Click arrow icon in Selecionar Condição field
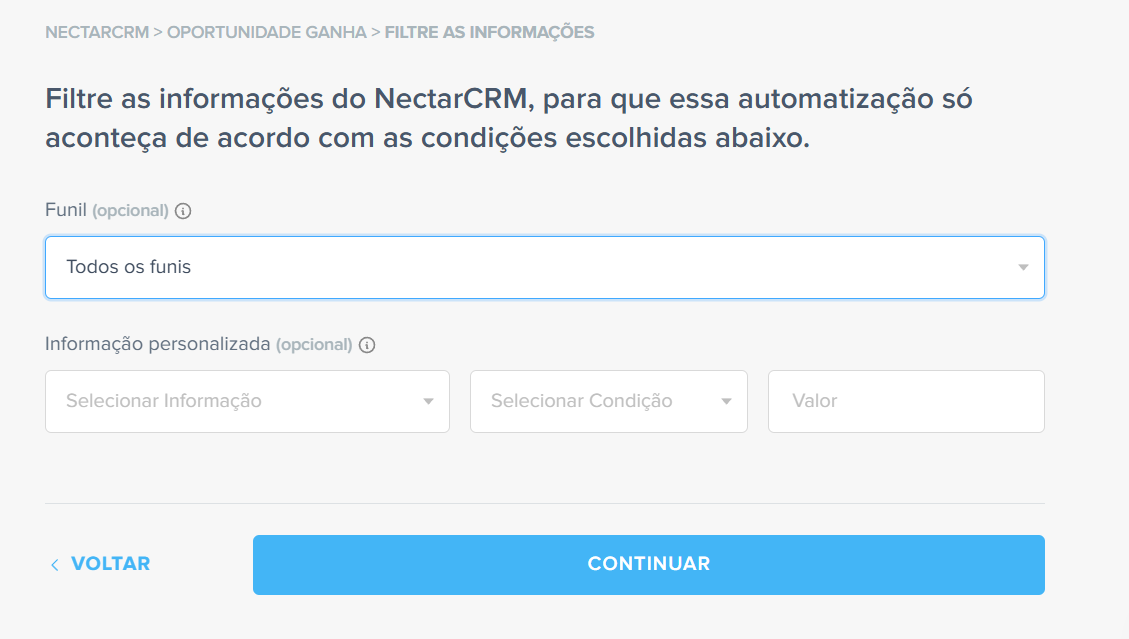 pos(727,401)
